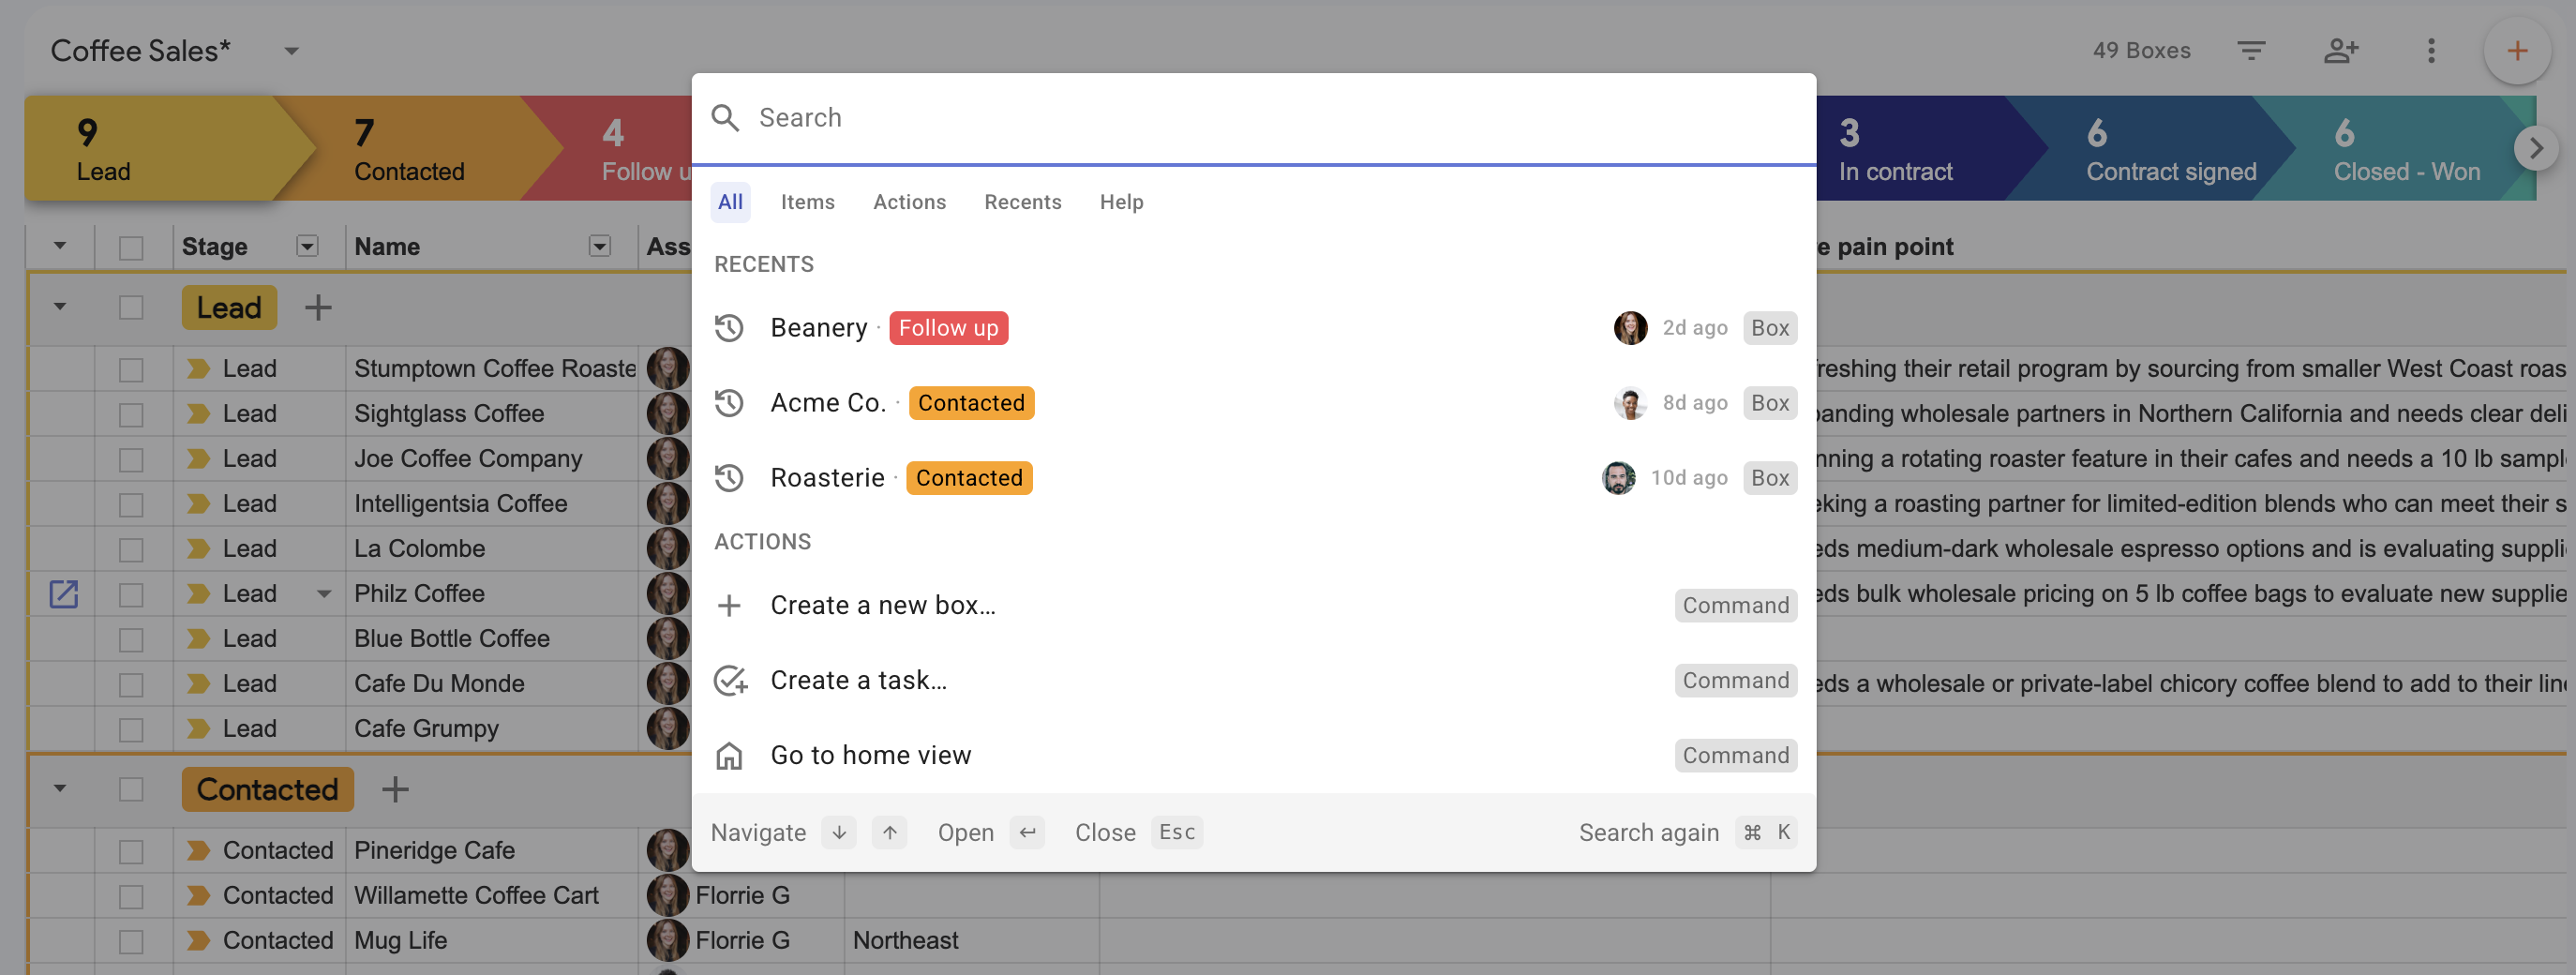Toggle the Lead group checkbox

[131, 307]
